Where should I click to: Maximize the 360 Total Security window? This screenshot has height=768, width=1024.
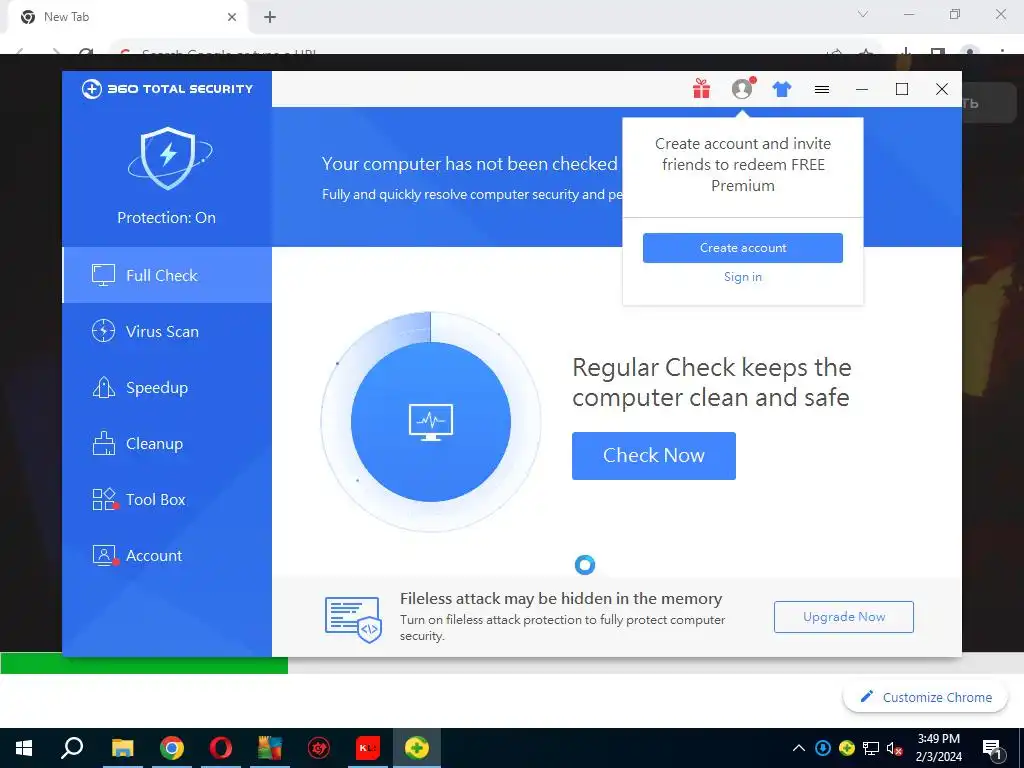(902, 89)
